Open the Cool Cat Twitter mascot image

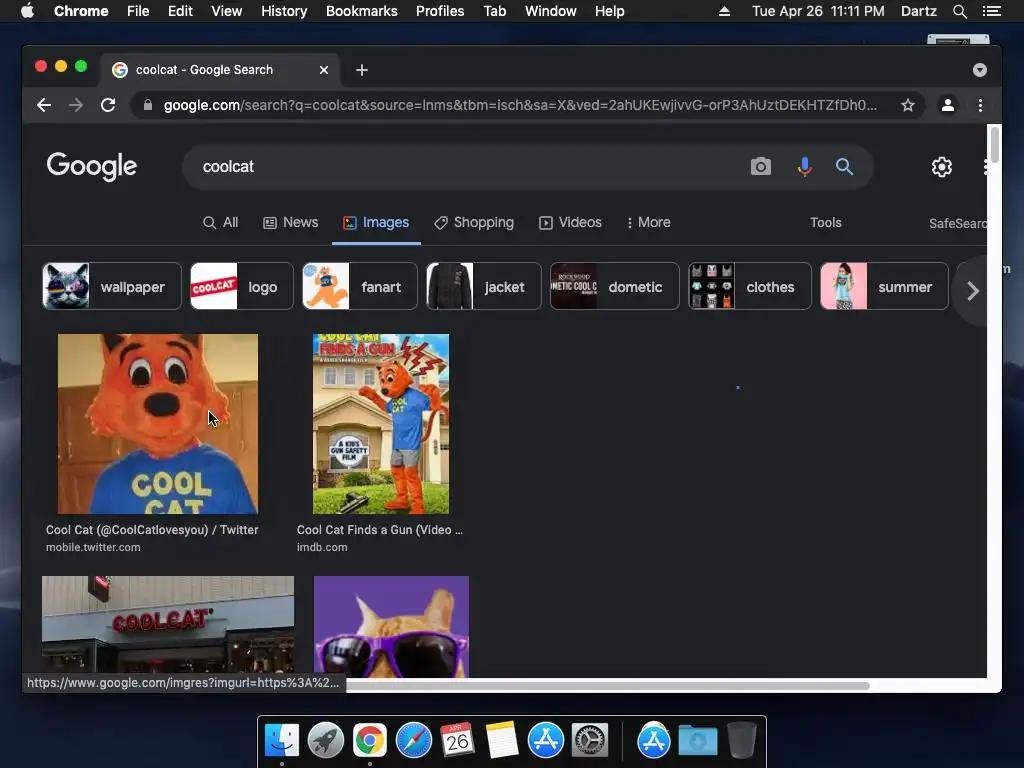[158, 424]
